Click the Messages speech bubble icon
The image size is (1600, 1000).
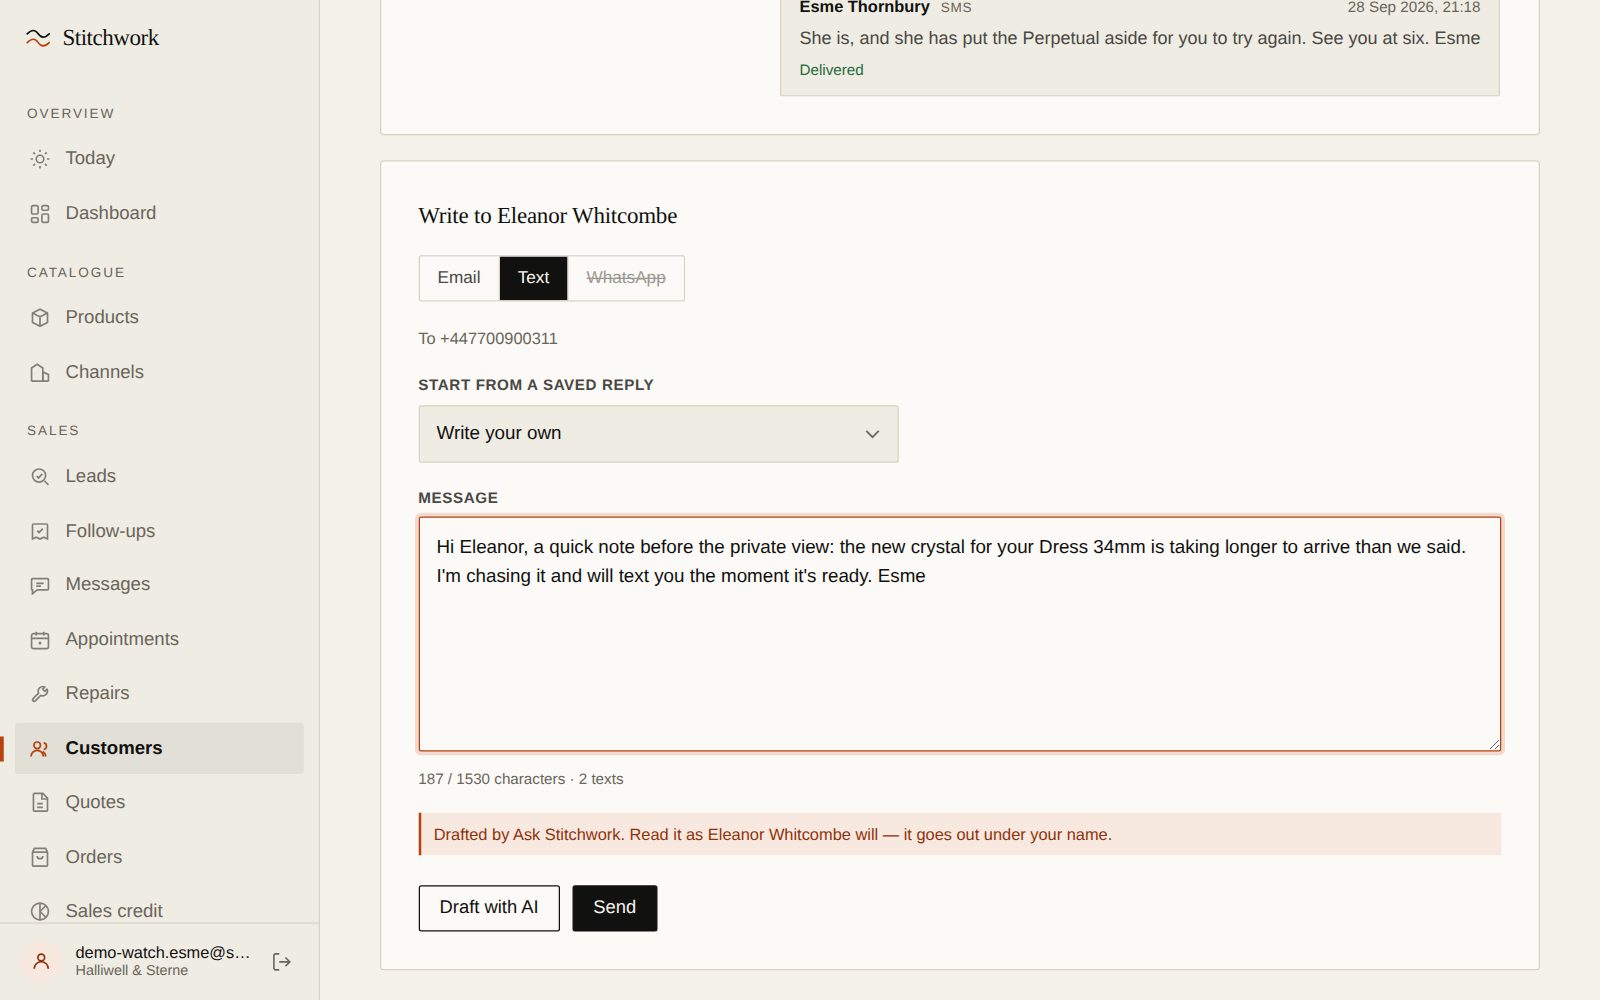click(40, 585)
